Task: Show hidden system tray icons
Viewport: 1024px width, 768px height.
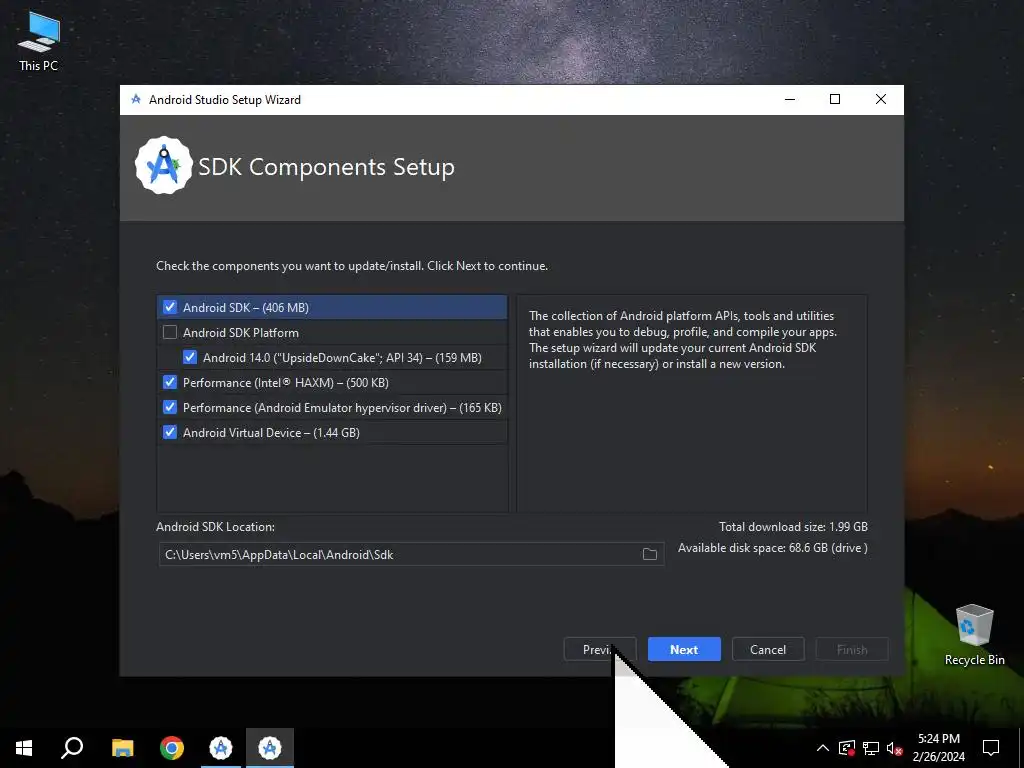Action: 823,748
